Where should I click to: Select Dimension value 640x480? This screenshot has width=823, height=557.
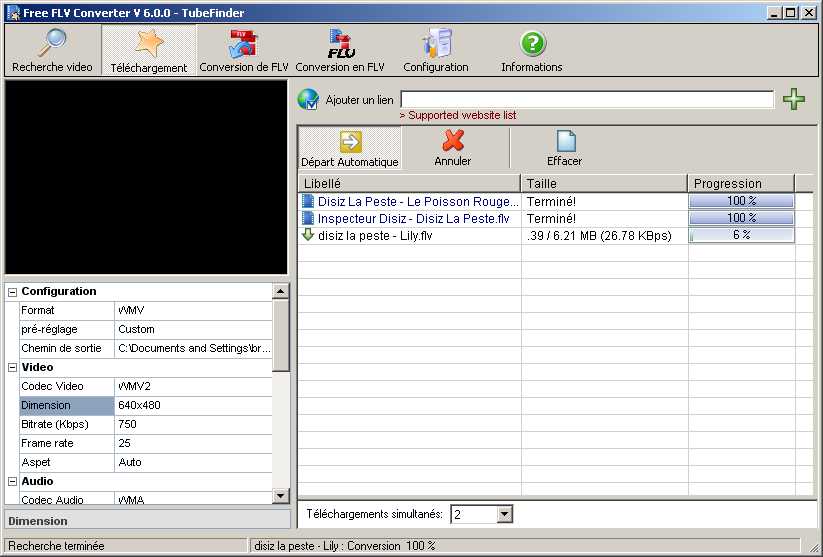[193, 405]
